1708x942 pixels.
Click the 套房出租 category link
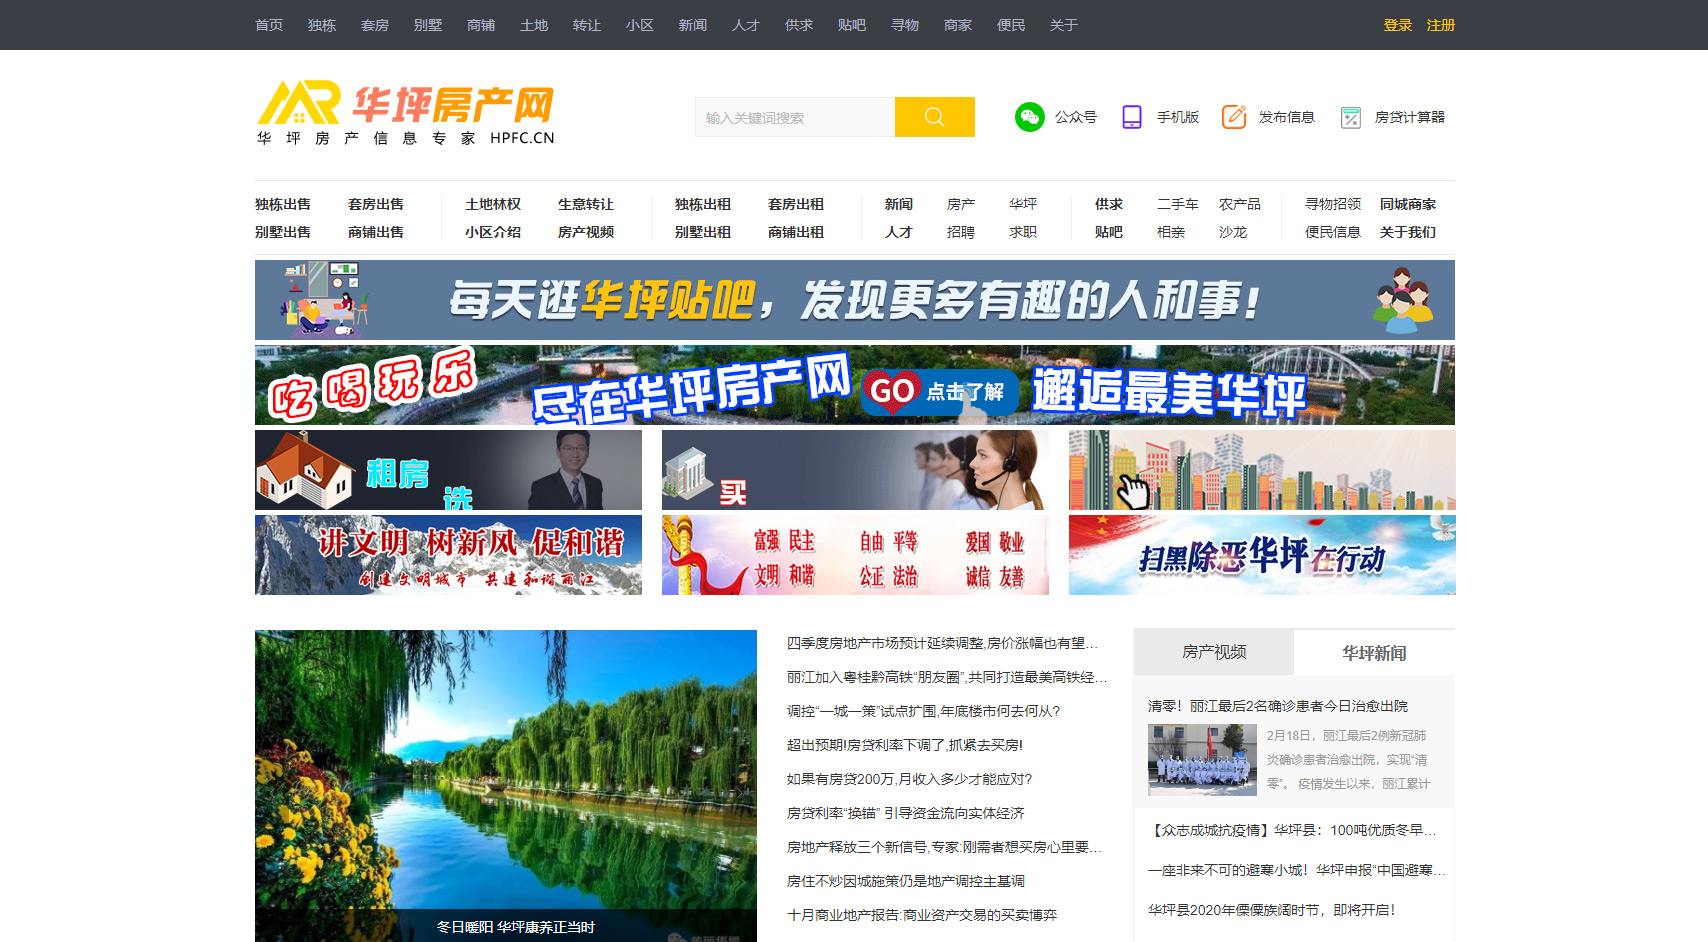[796, 204]
